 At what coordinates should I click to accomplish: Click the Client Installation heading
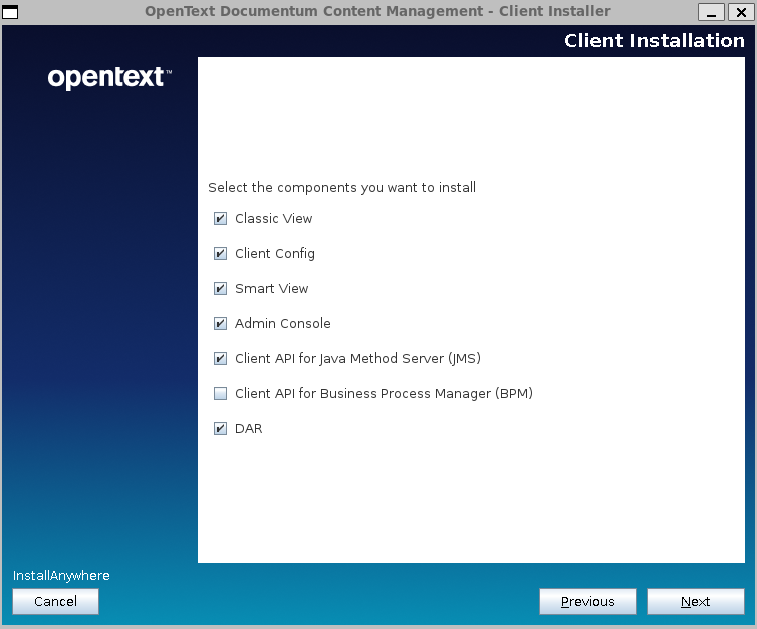654,41
